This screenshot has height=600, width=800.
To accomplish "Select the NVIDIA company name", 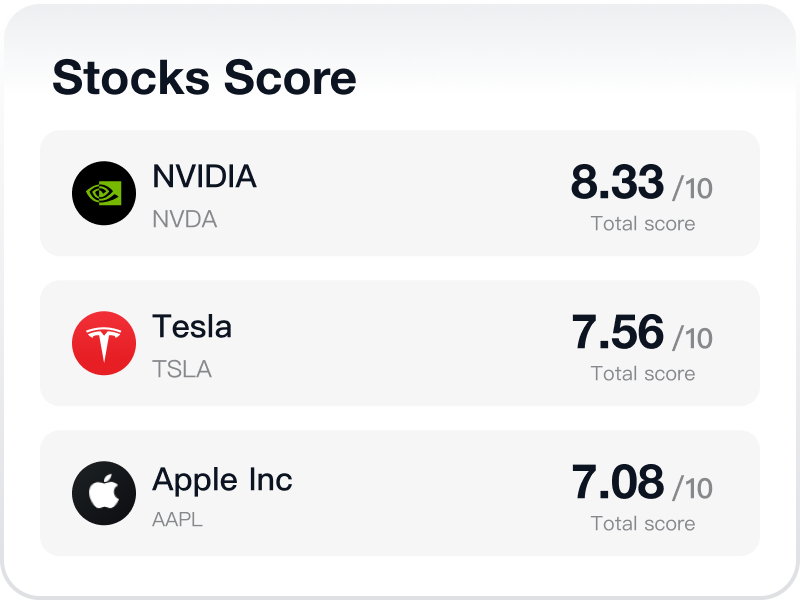I will point(204,177).
